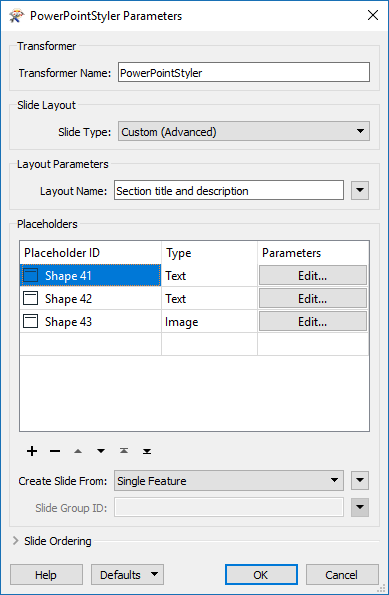Click the move to top icon
The width and height of the screenshot is (389, 595).
tap(124, 451)
